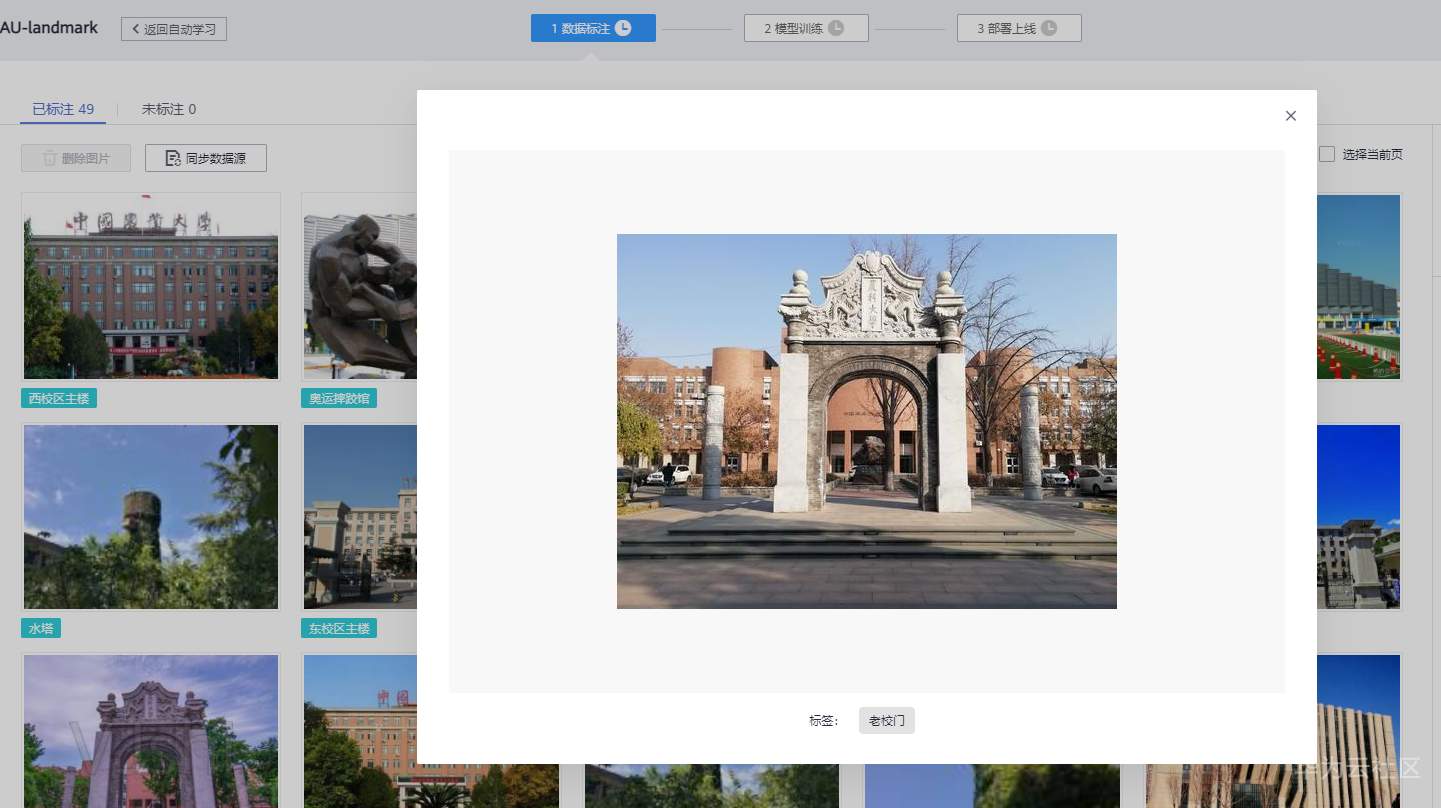
Task: Click the 东校区主楼 label tag
Action: 339,629
